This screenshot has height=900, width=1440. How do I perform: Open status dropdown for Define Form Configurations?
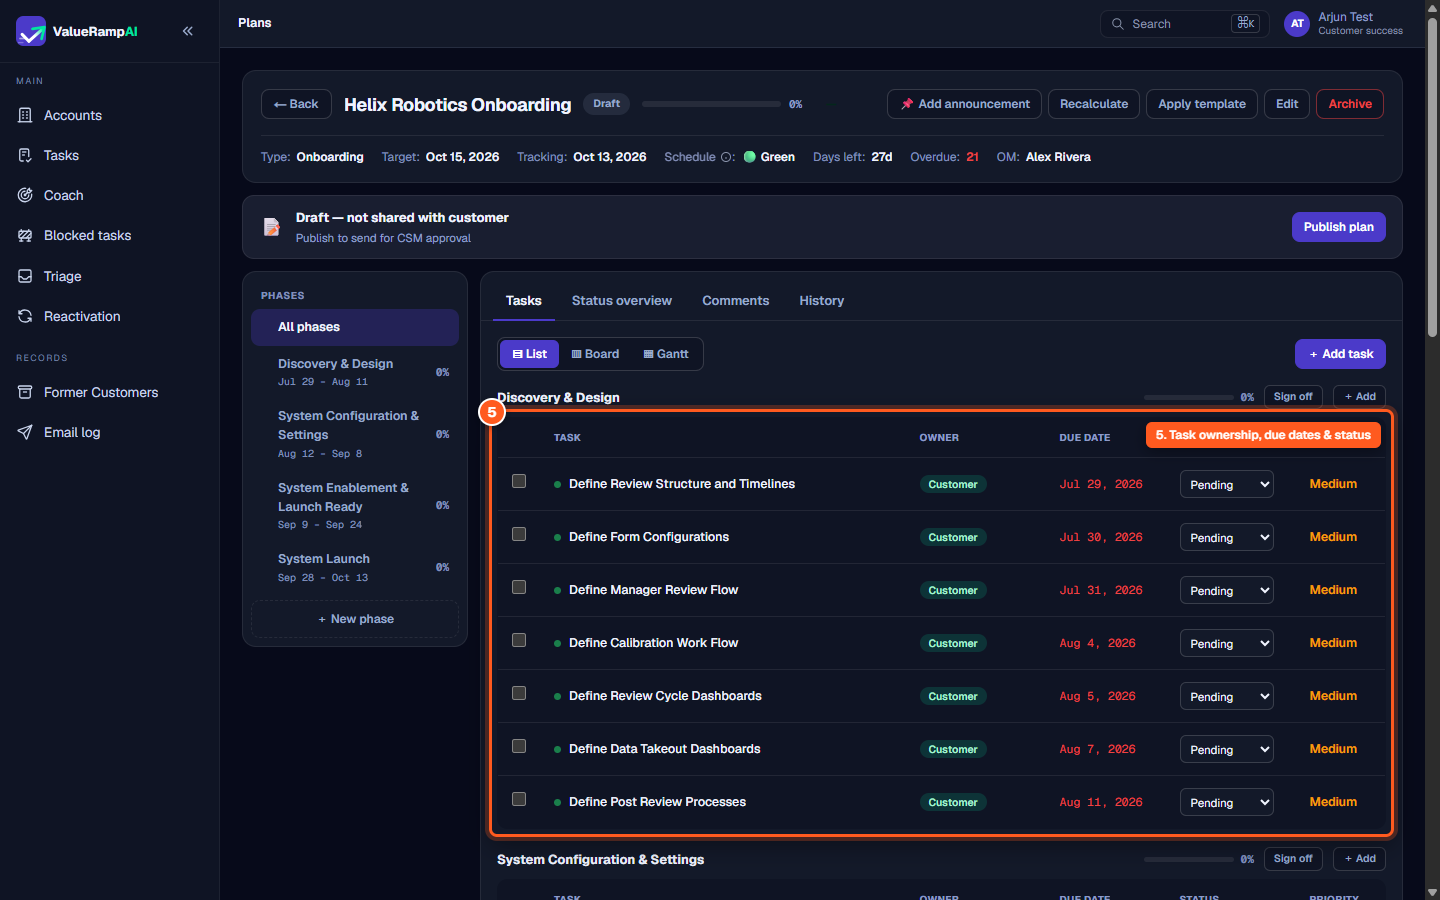click(1227, 538)
